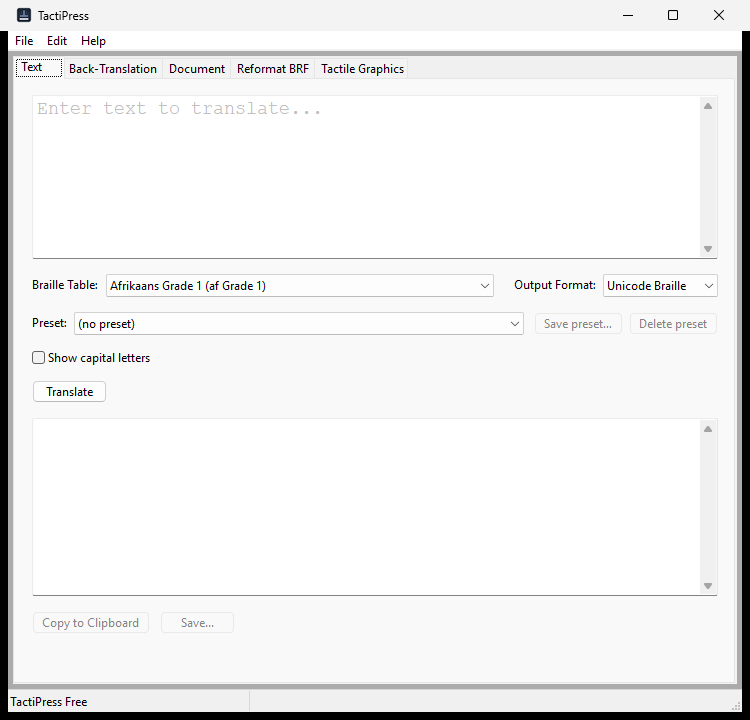Click input box scrollbar down arrow

tap(708, 249)
